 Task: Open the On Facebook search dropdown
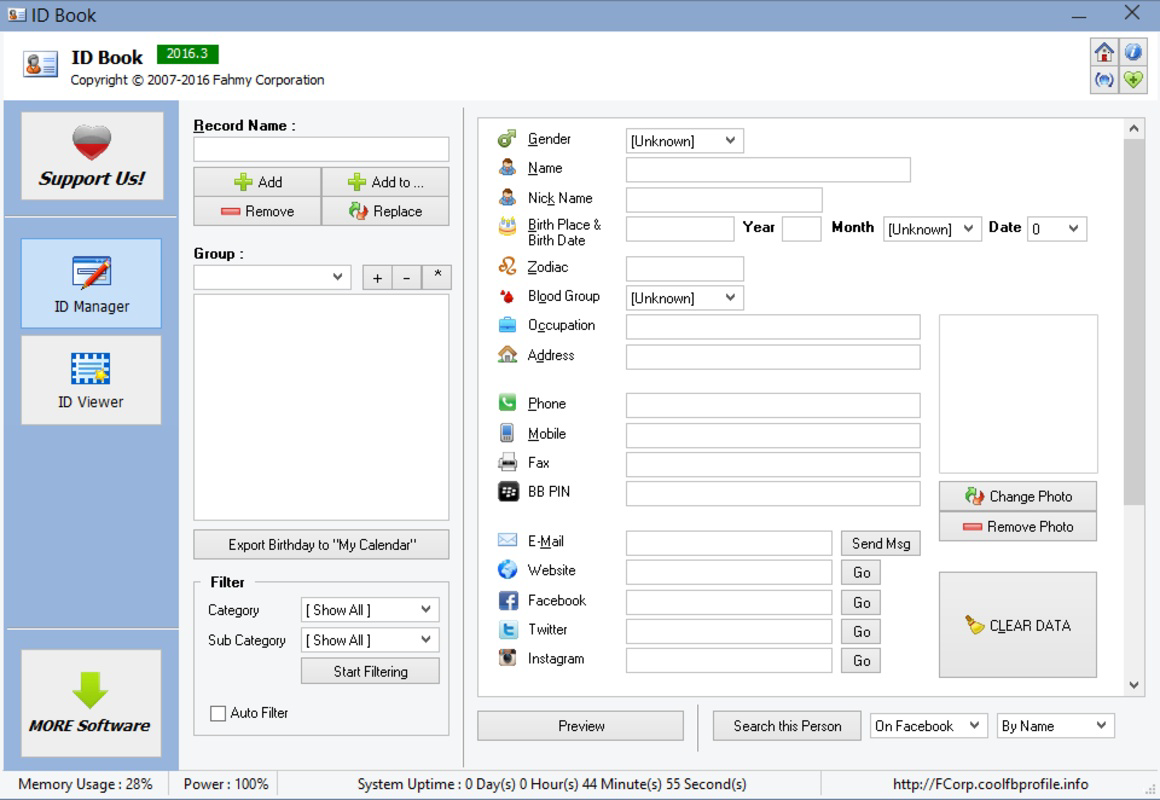coord(928,726)
